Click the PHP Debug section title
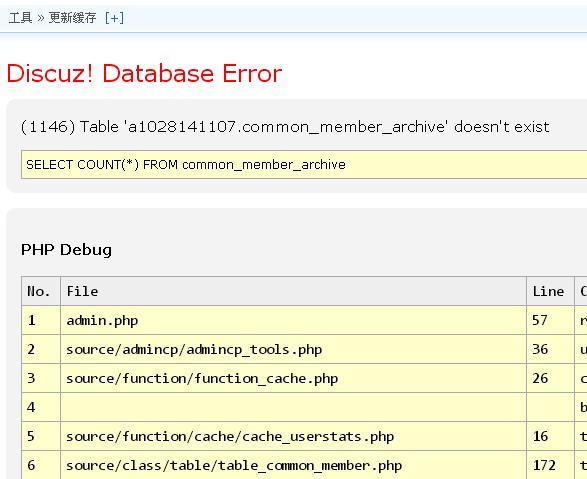587x479 pixels. point(66,250)
